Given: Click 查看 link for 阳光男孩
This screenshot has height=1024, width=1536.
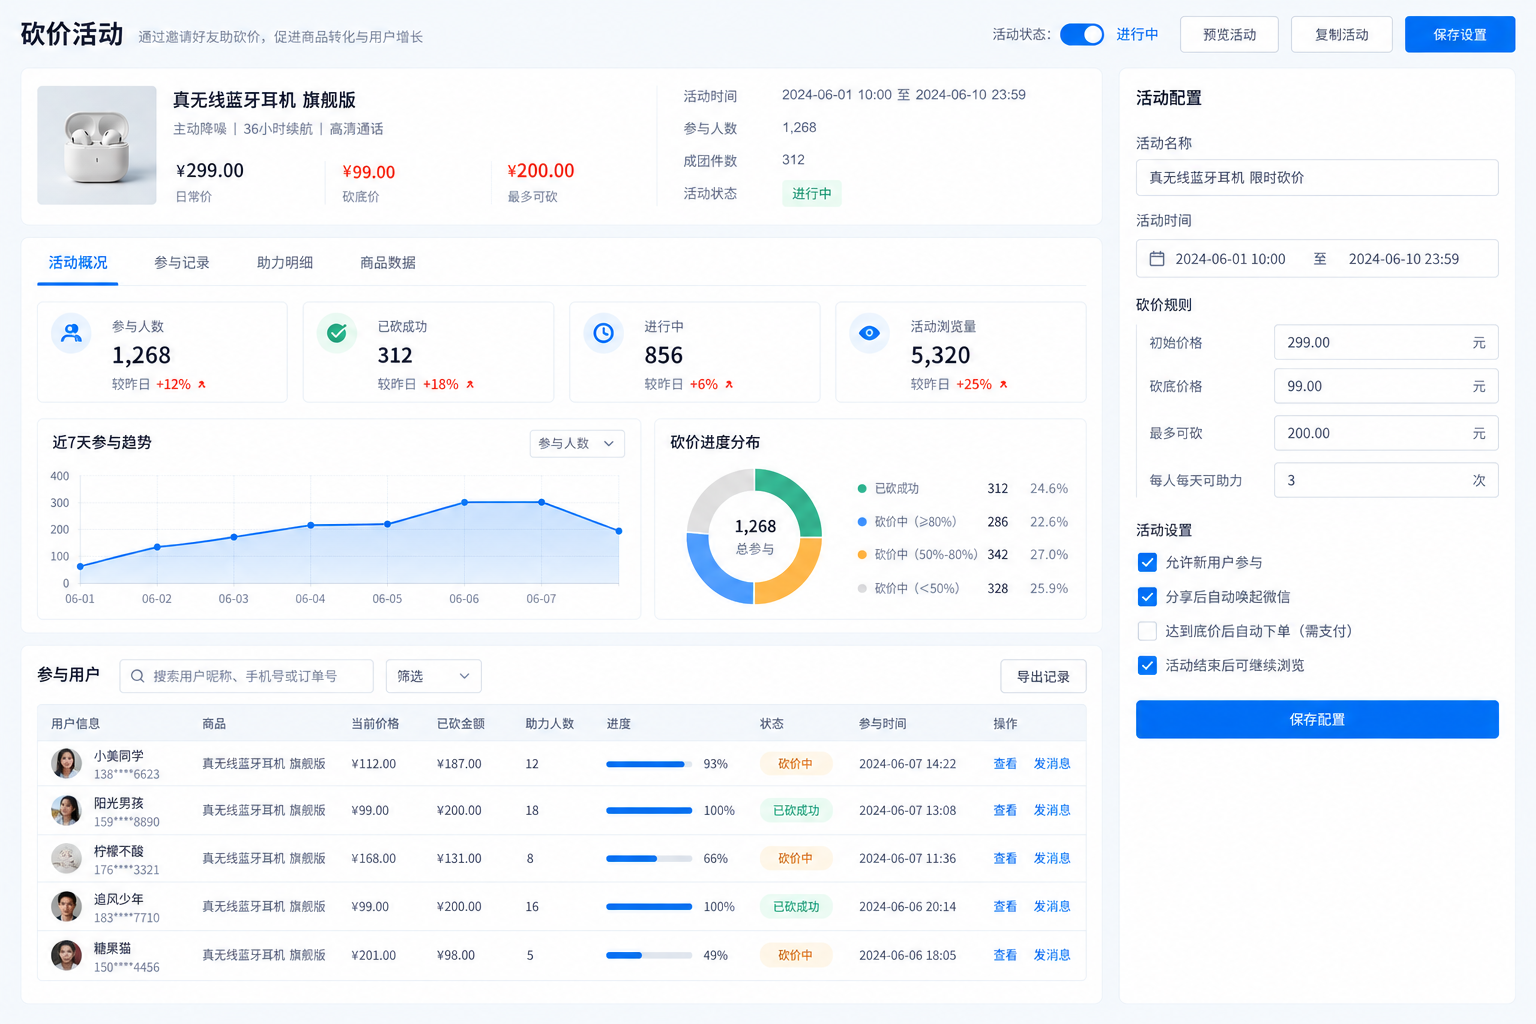Looking at the screenshot, I should pyautogui.click(x=1005, y=811).
